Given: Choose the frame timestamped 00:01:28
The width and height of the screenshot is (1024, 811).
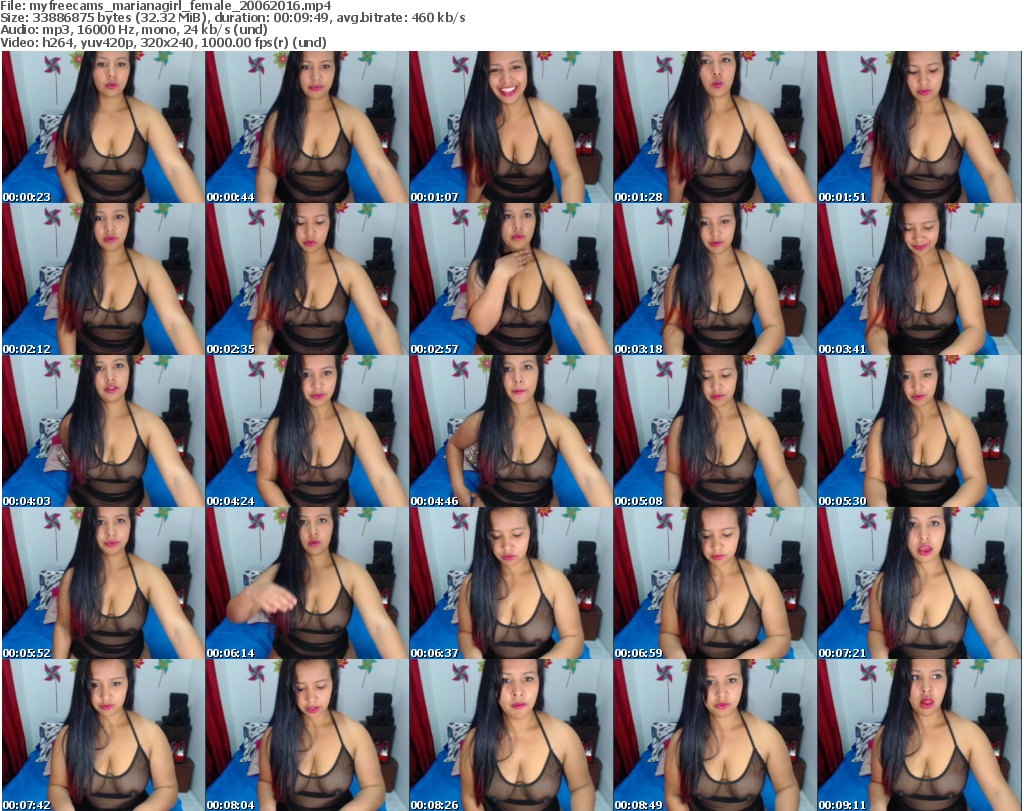Looking at the screenshot, I should [714, 127].
